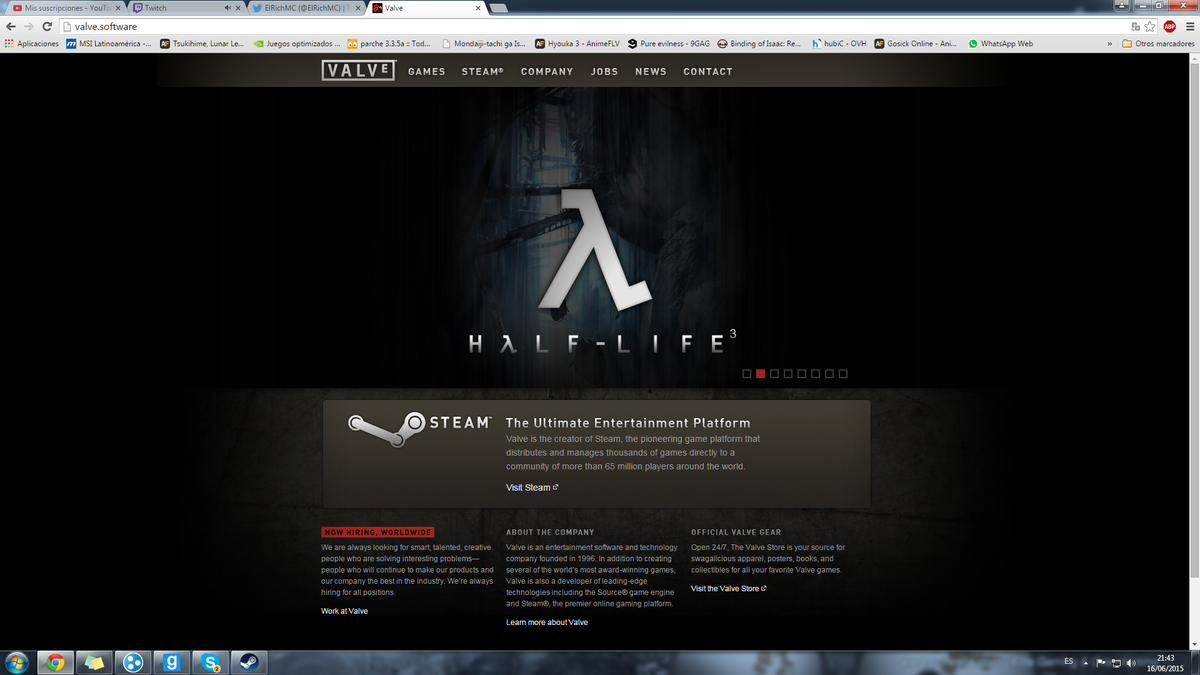The width and height of the screenshot is (1200, 675).
Task: Open the Binding of Isaac bookmark
Action: (759, 44)
